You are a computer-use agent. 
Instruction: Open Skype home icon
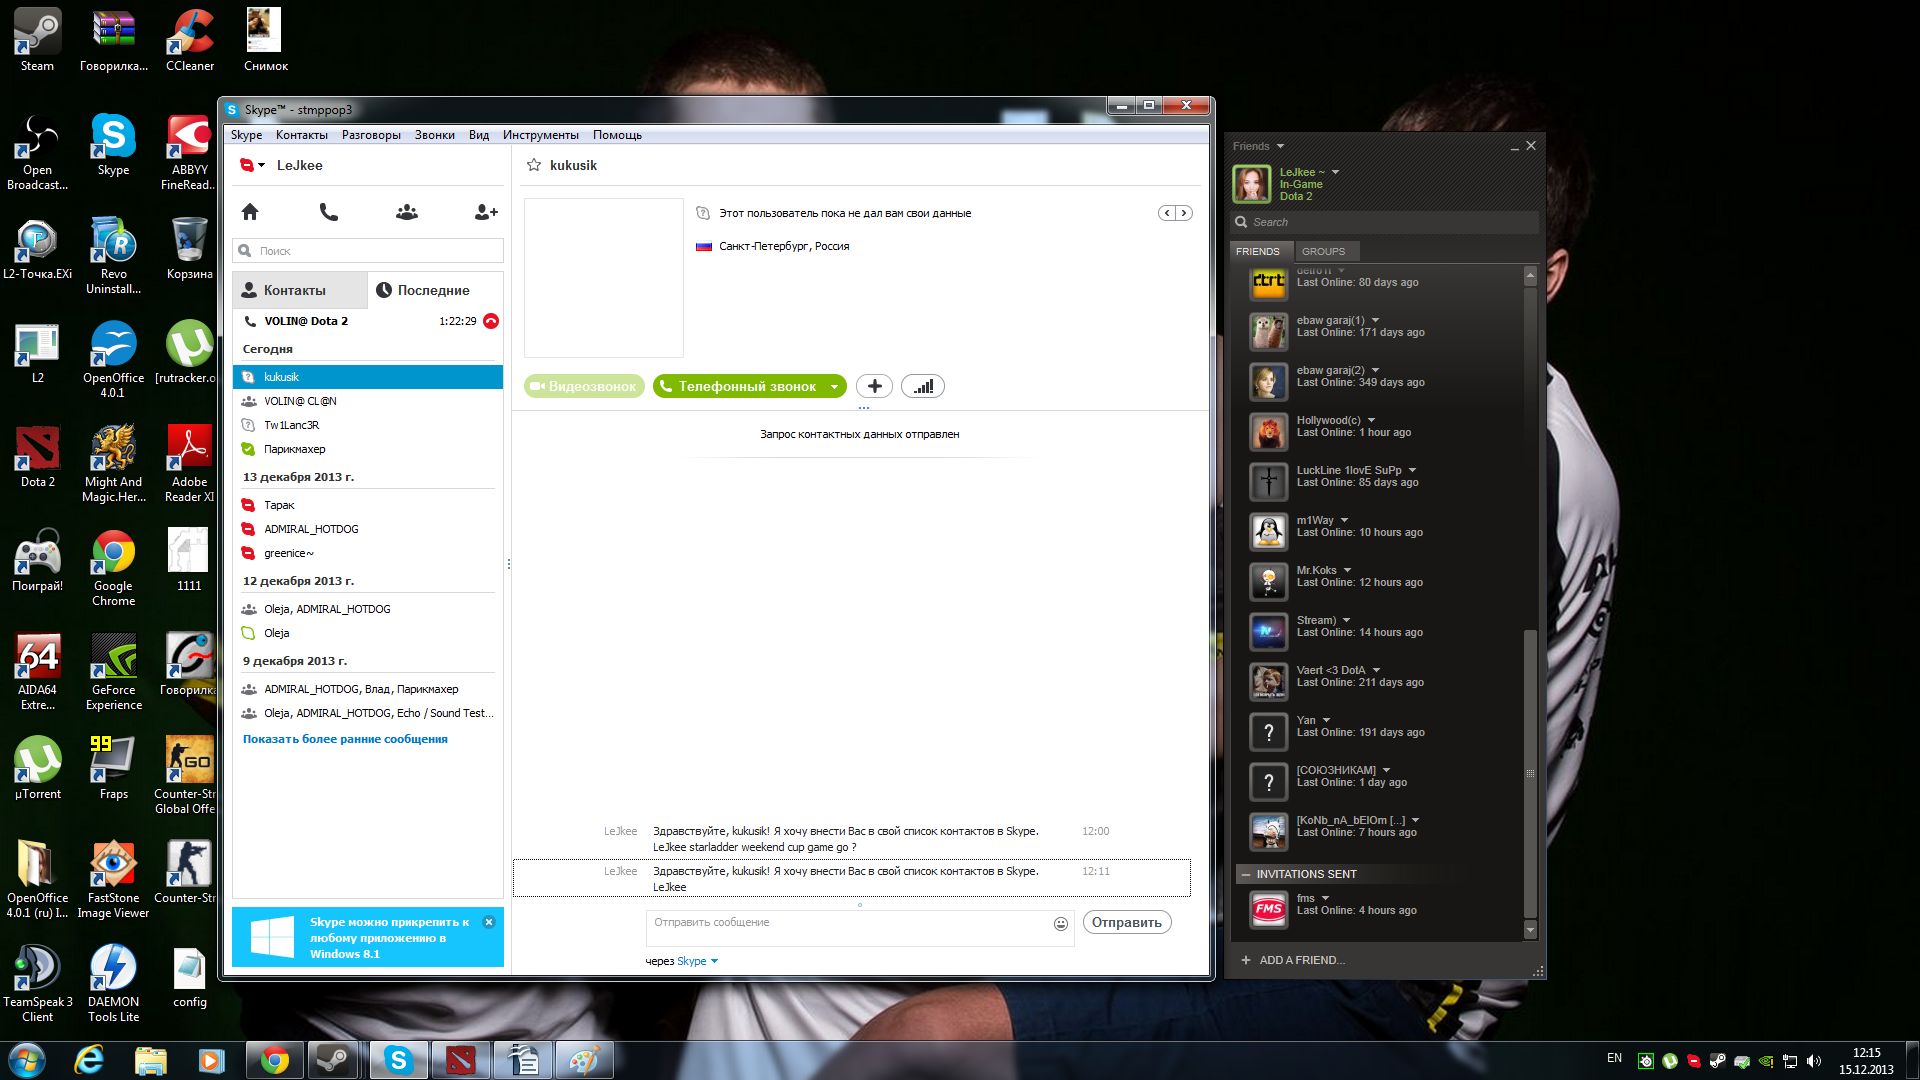point(250,212)
